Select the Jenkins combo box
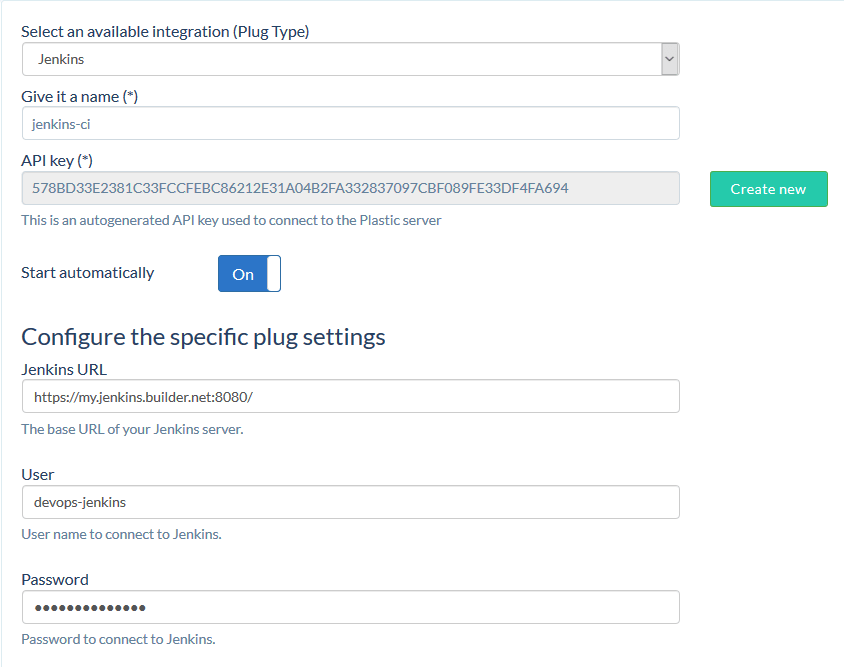Screen dimensions: 844x667 pyautogui.click(x=350, y=58)
